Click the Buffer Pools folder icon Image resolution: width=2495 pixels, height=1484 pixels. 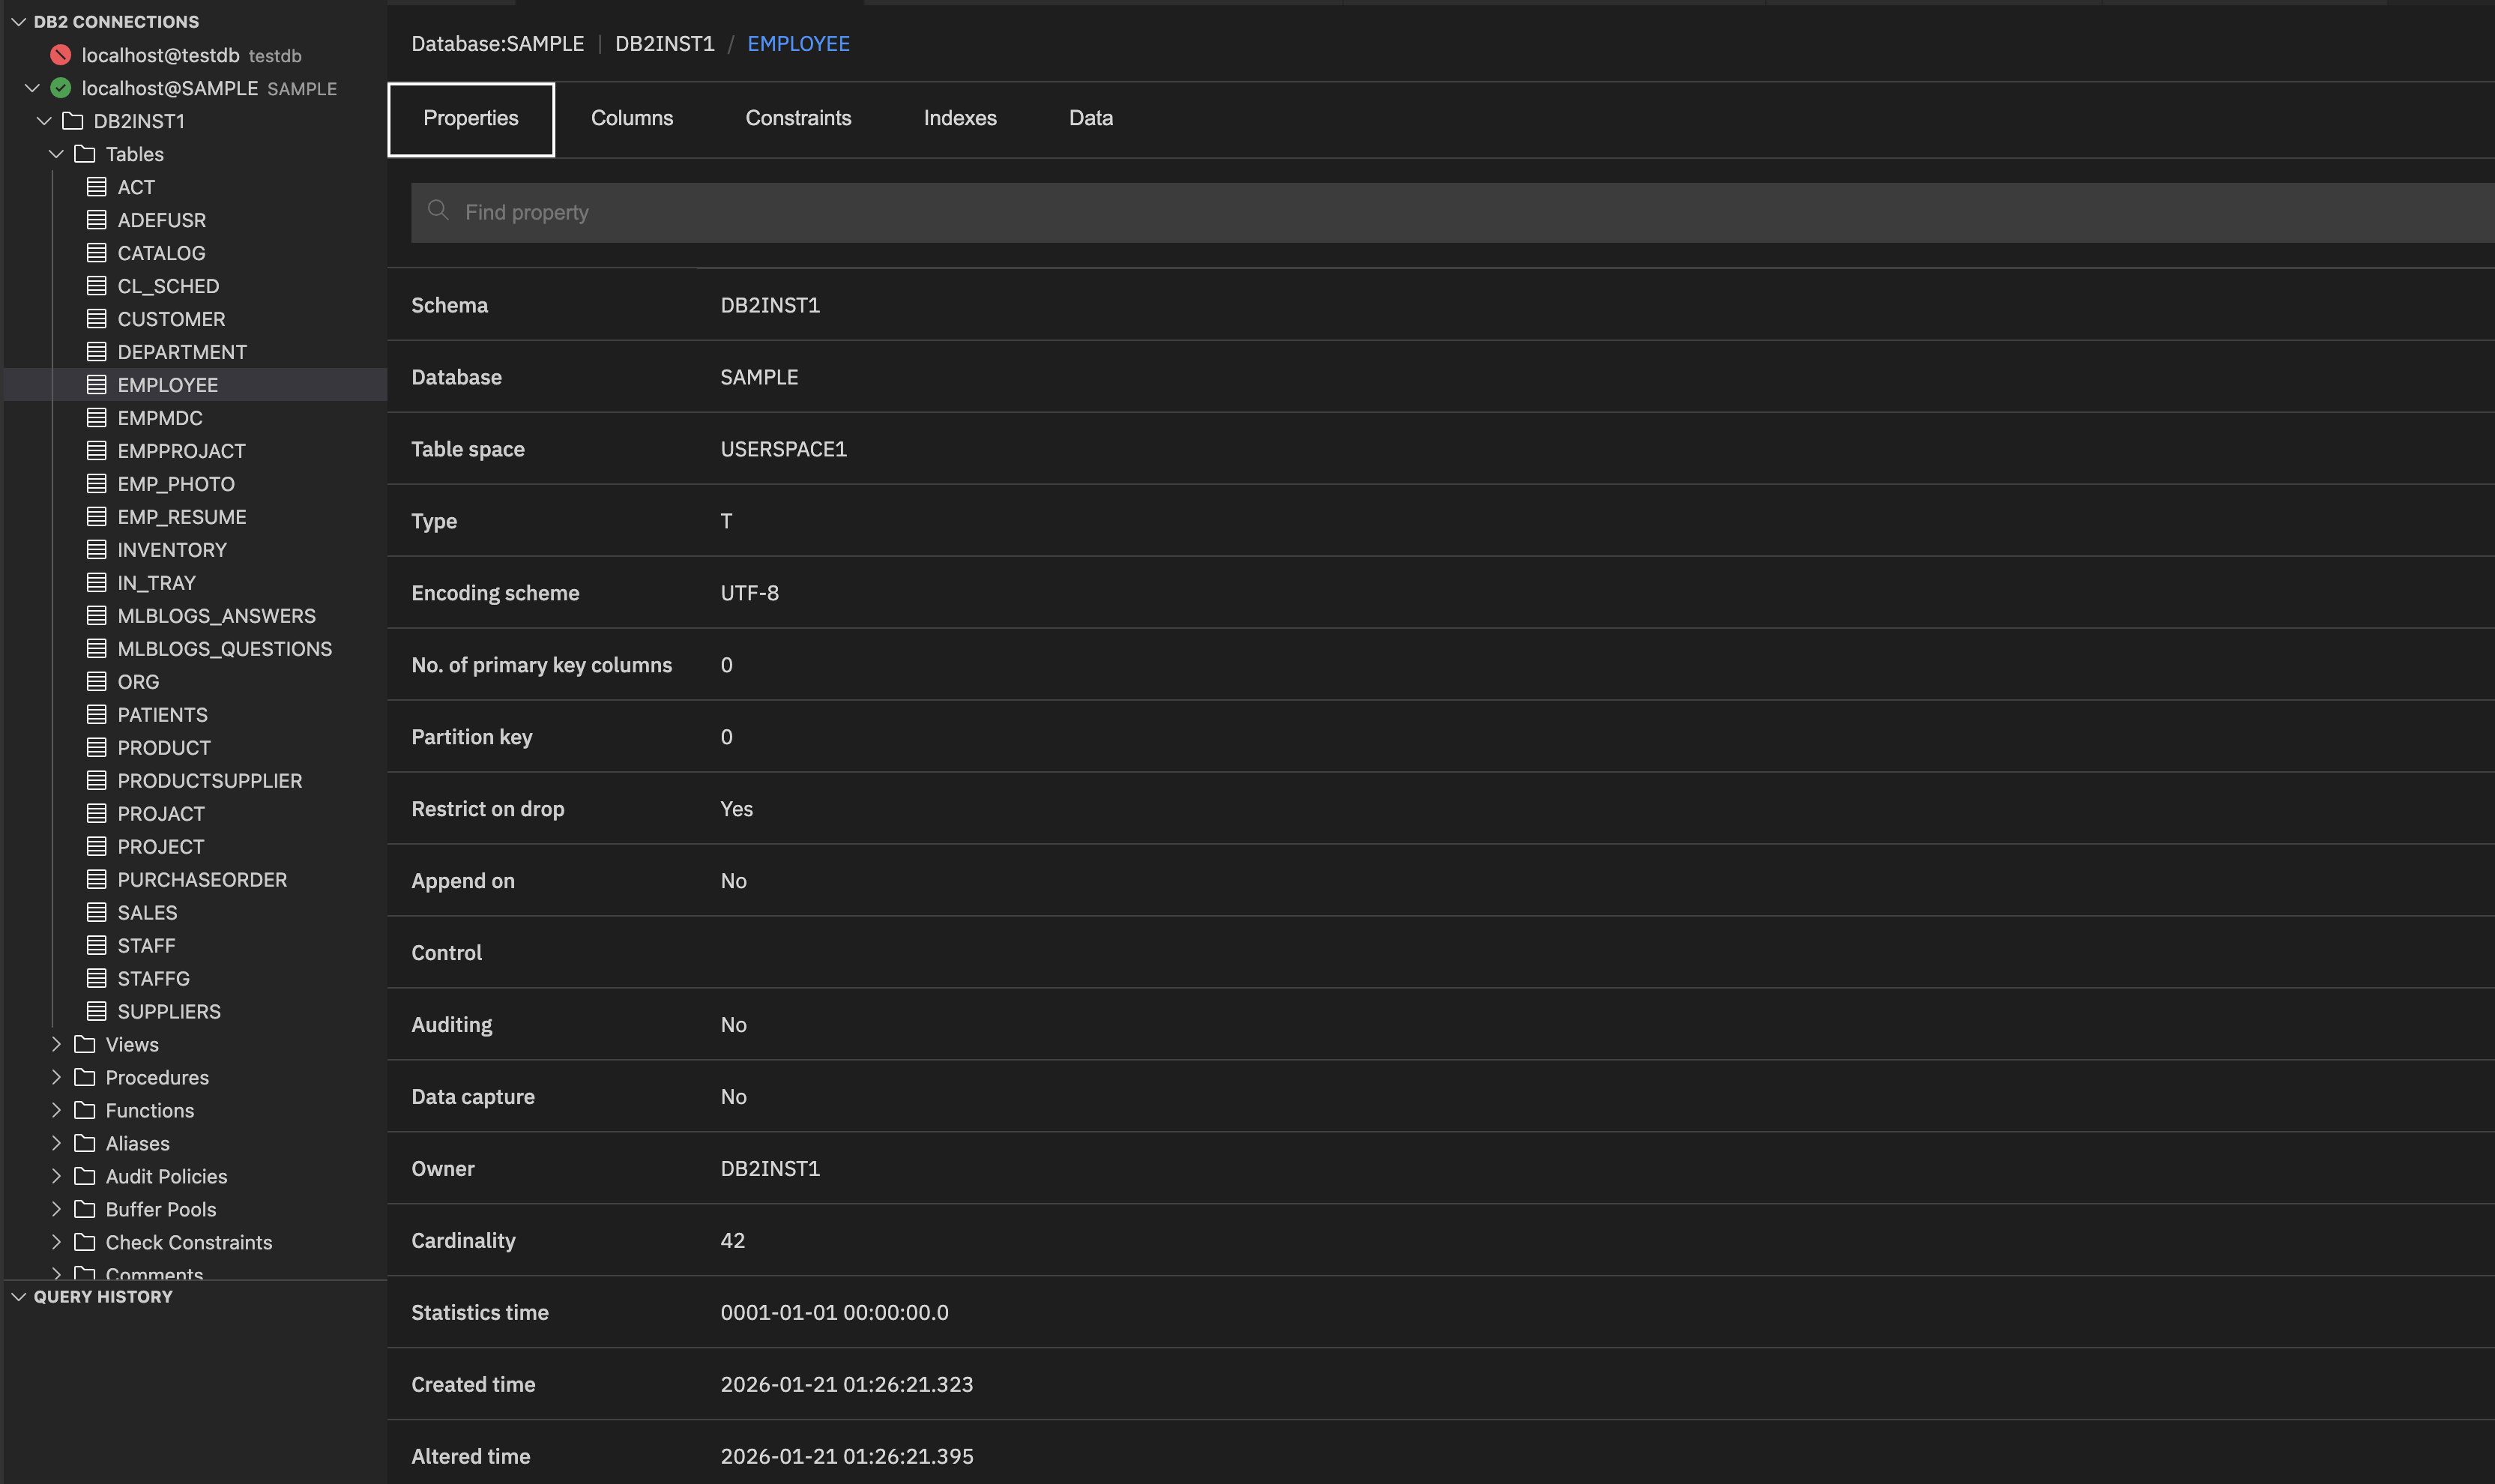pos(85,1209)
